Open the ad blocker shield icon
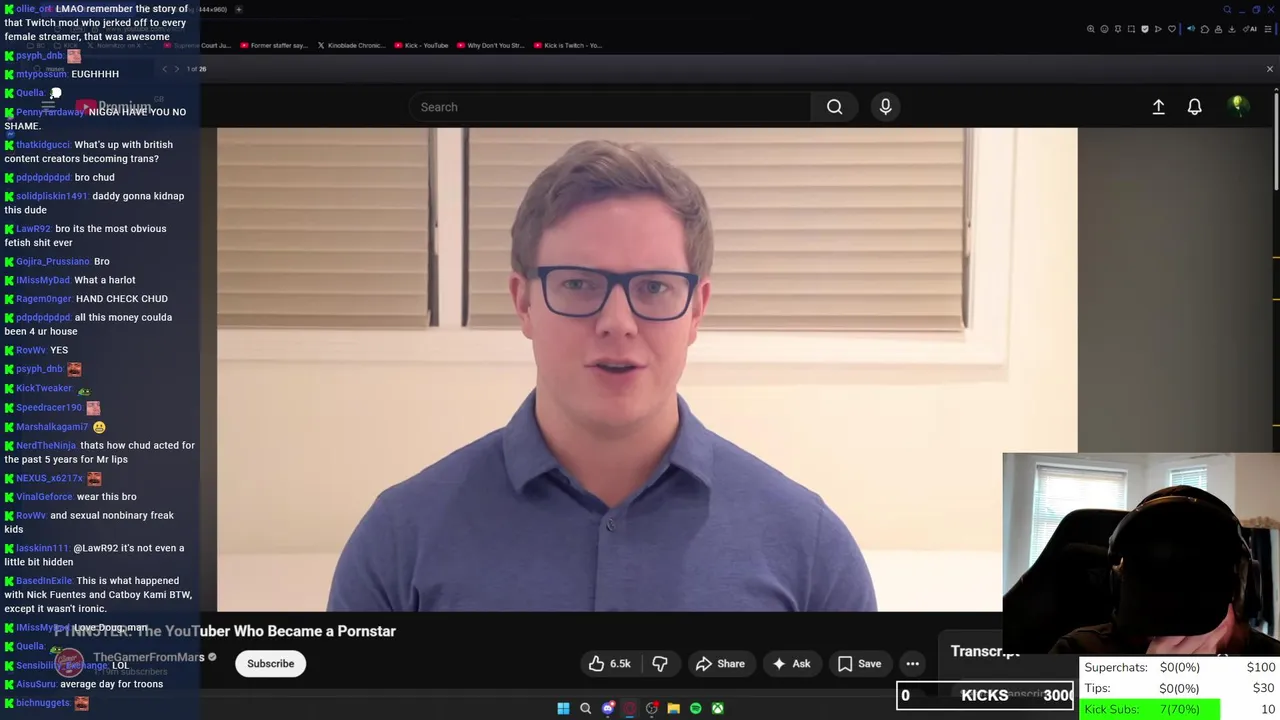This screenshot has width=1280, height=720. coord(1145,29)
